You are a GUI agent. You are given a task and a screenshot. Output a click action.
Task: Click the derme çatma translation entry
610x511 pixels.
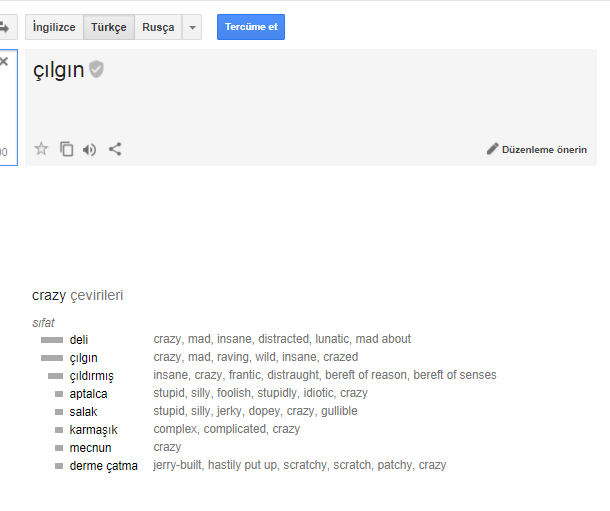coord(103,466)
